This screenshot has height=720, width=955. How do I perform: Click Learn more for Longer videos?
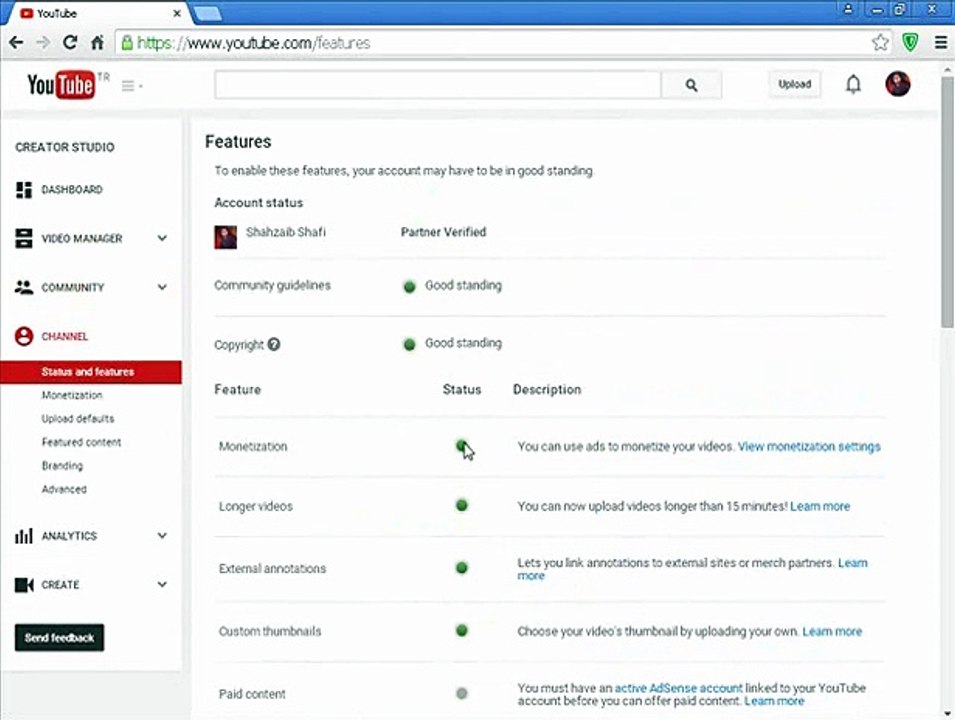pos(820,506)
